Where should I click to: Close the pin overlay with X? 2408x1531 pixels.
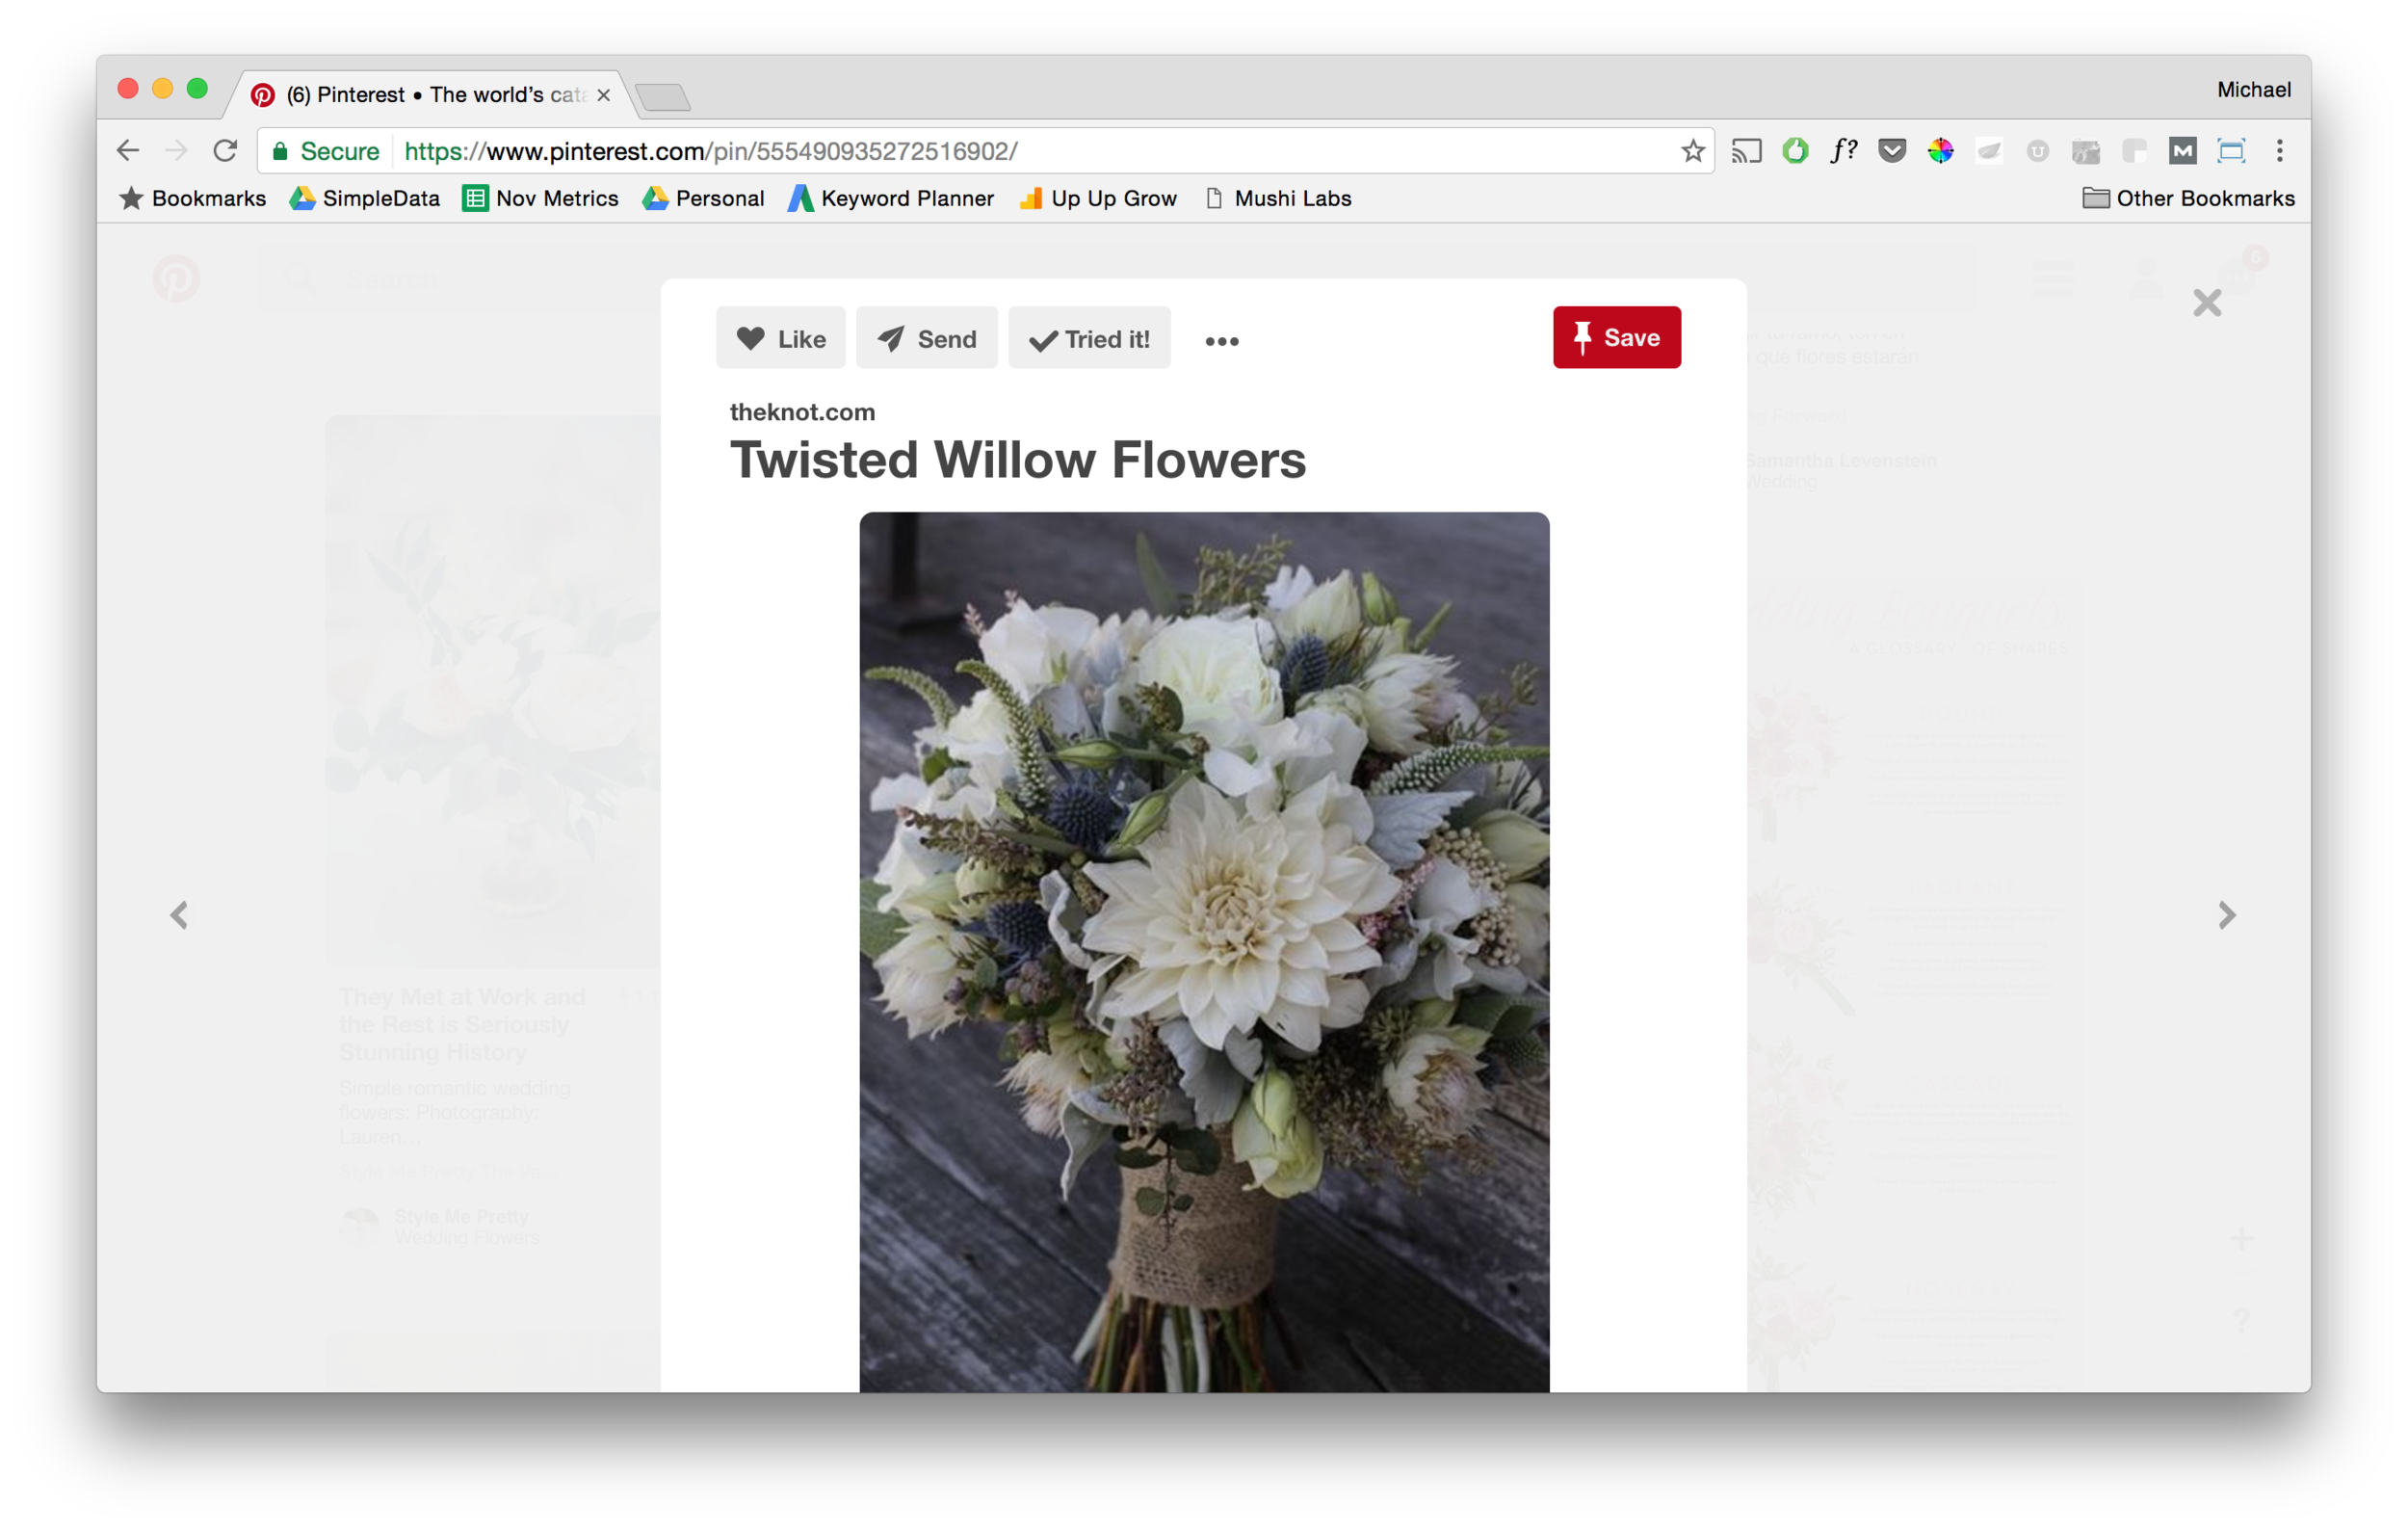[2207, 303]
